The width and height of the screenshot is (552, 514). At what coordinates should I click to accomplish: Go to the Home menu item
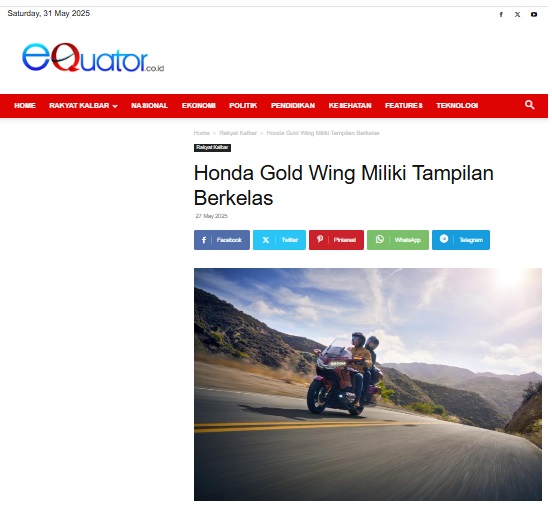(25, 106)
